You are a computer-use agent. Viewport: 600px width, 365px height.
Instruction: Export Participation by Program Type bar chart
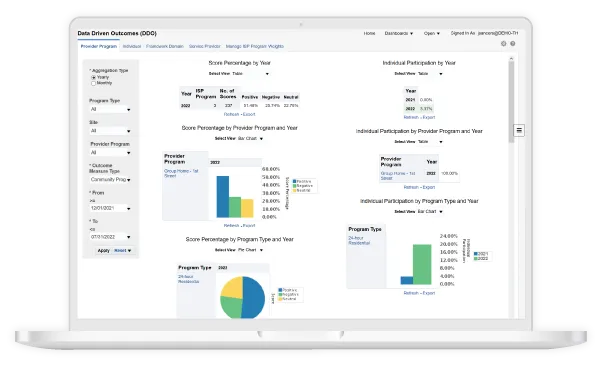tap(429, 293)
